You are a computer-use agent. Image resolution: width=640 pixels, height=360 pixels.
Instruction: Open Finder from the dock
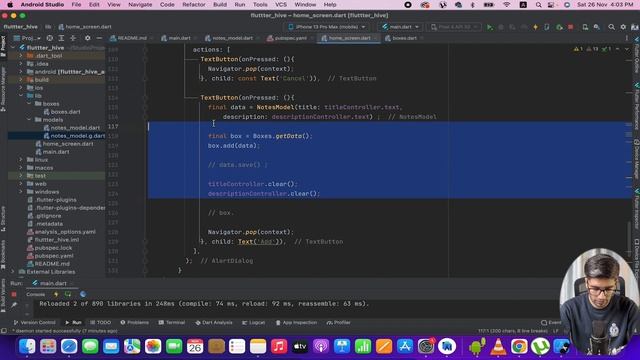point(27,347)
